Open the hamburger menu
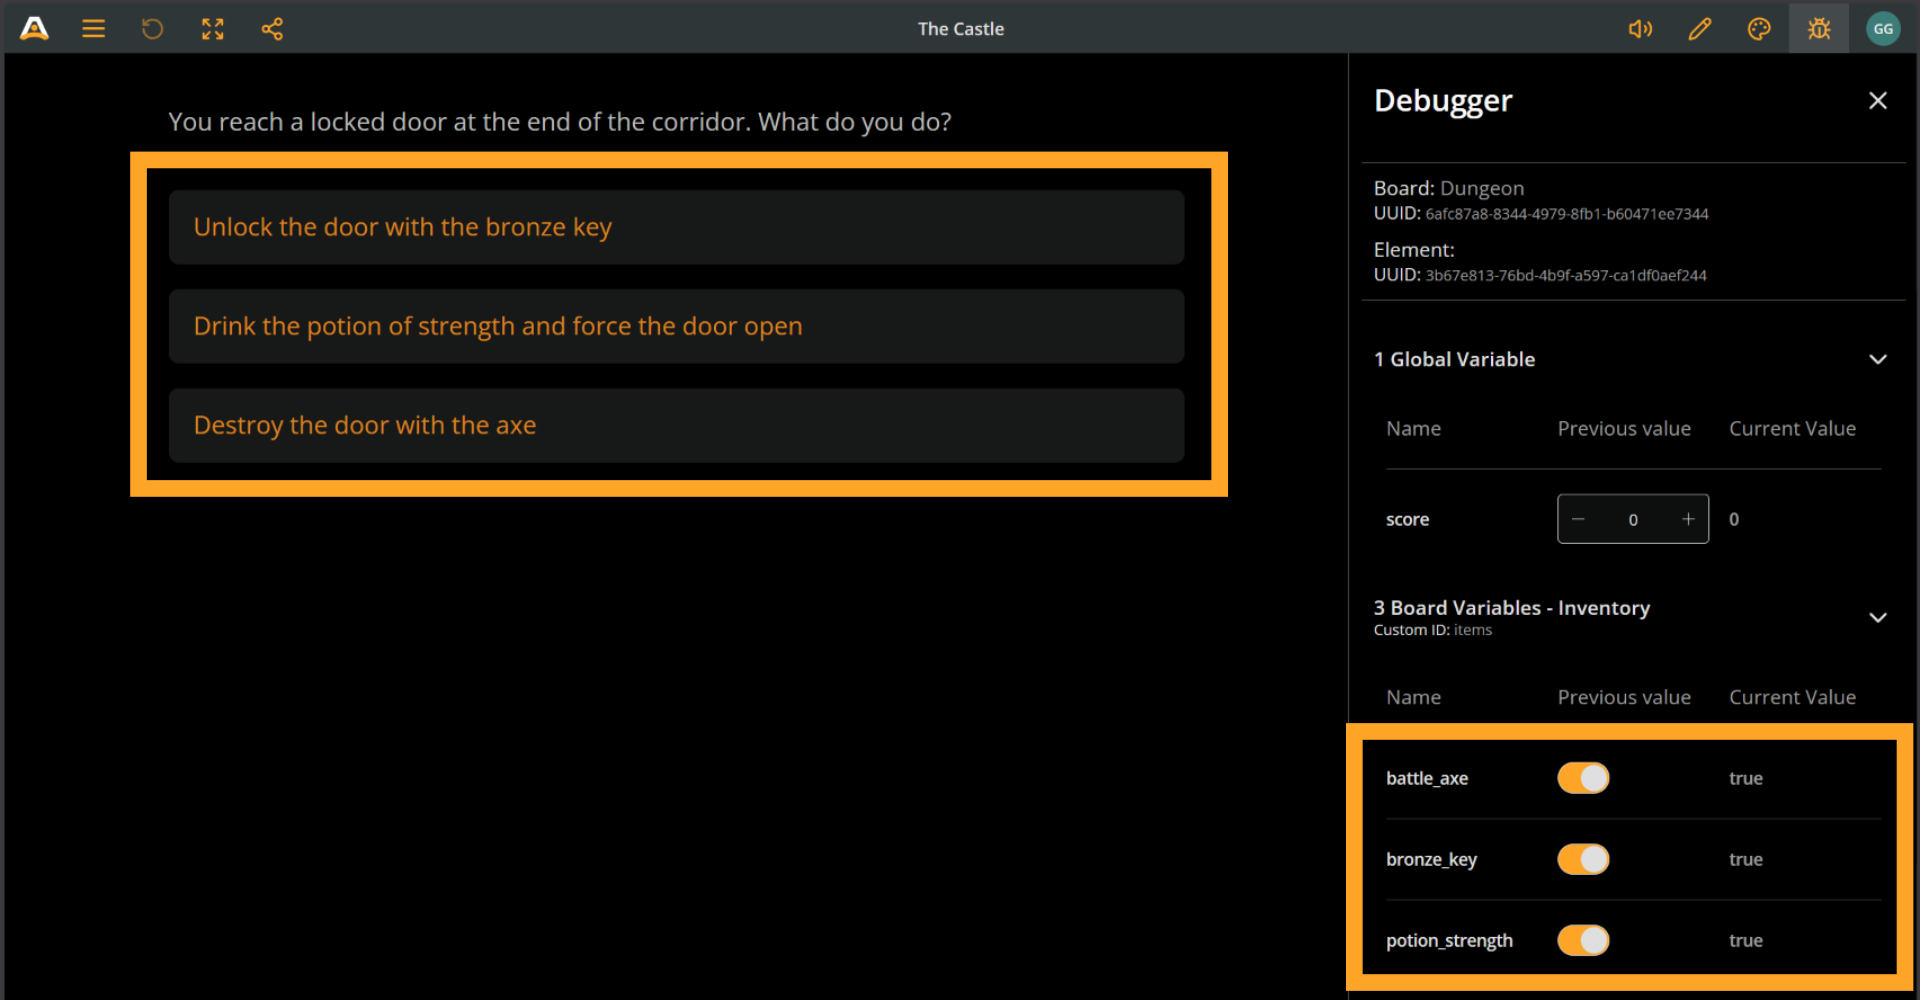 (x=93, y=29)
